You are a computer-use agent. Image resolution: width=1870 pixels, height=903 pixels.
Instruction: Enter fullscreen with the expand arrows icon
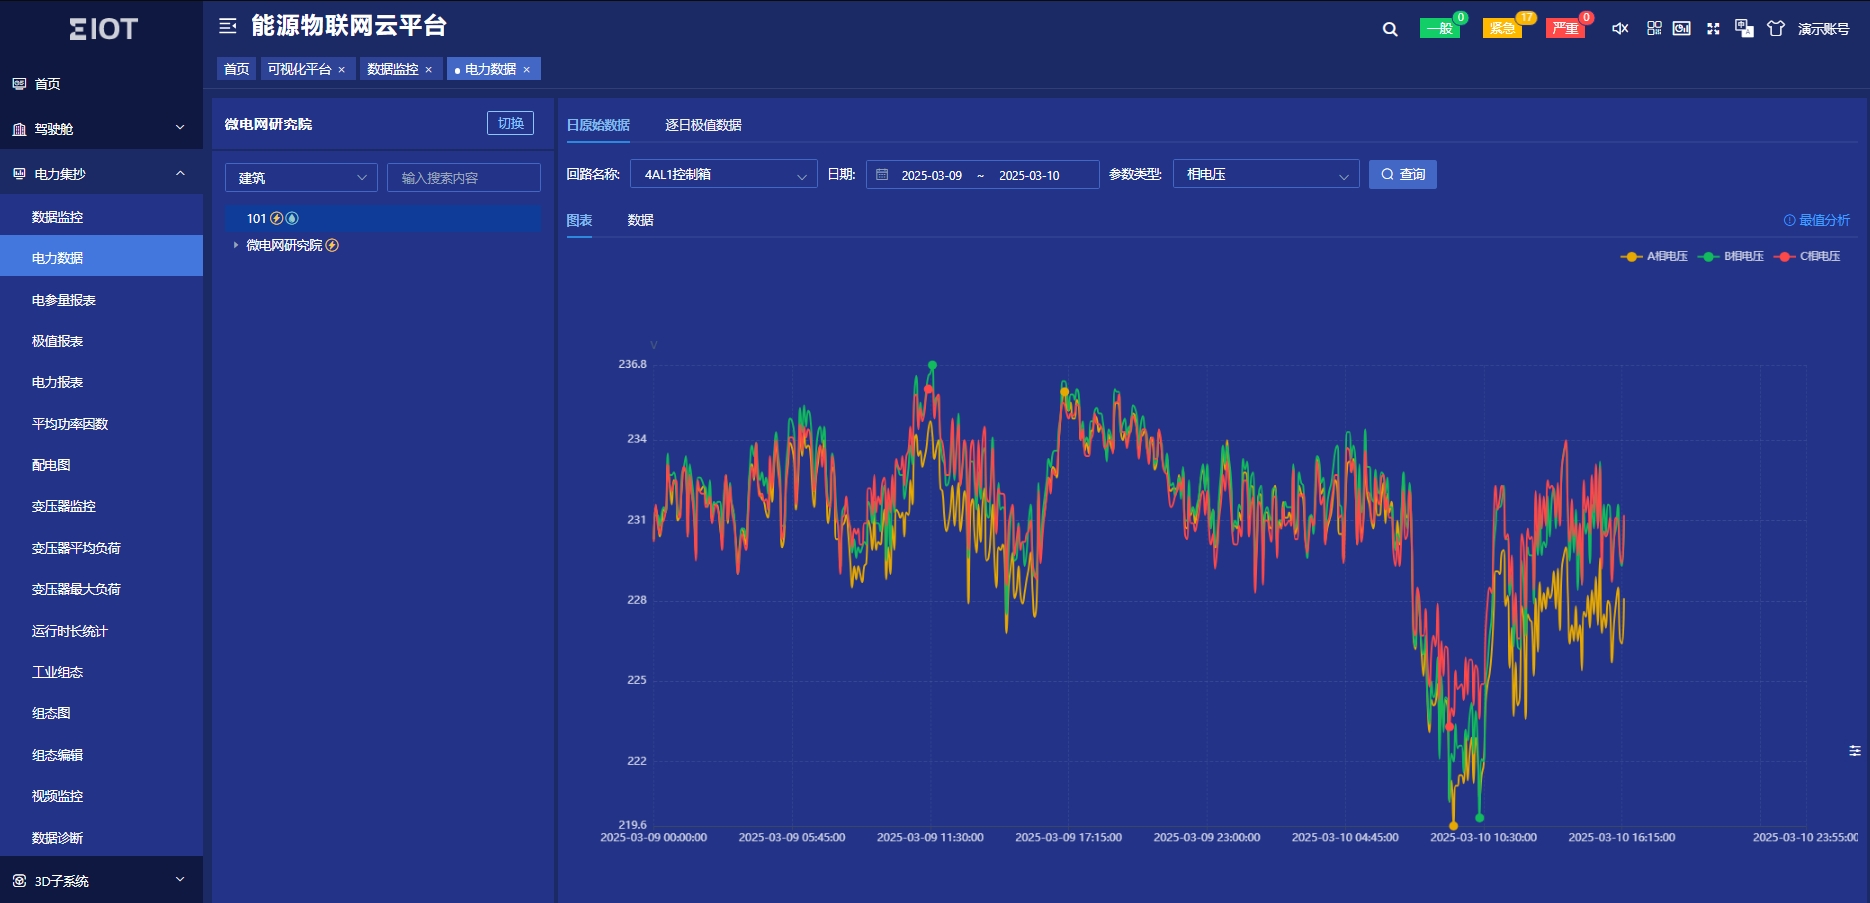coord(1713,29)
